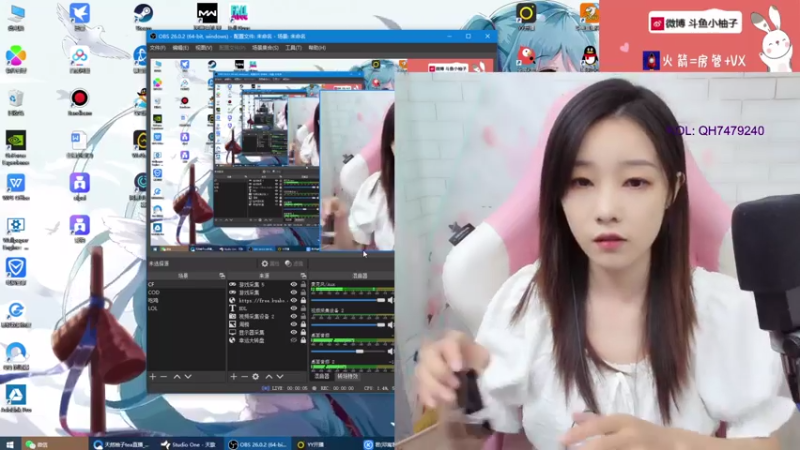The width and height of the screenshot is (800, 450).
Task: Open the Bandicam red record desktop icon
Action: pos(80,101)
